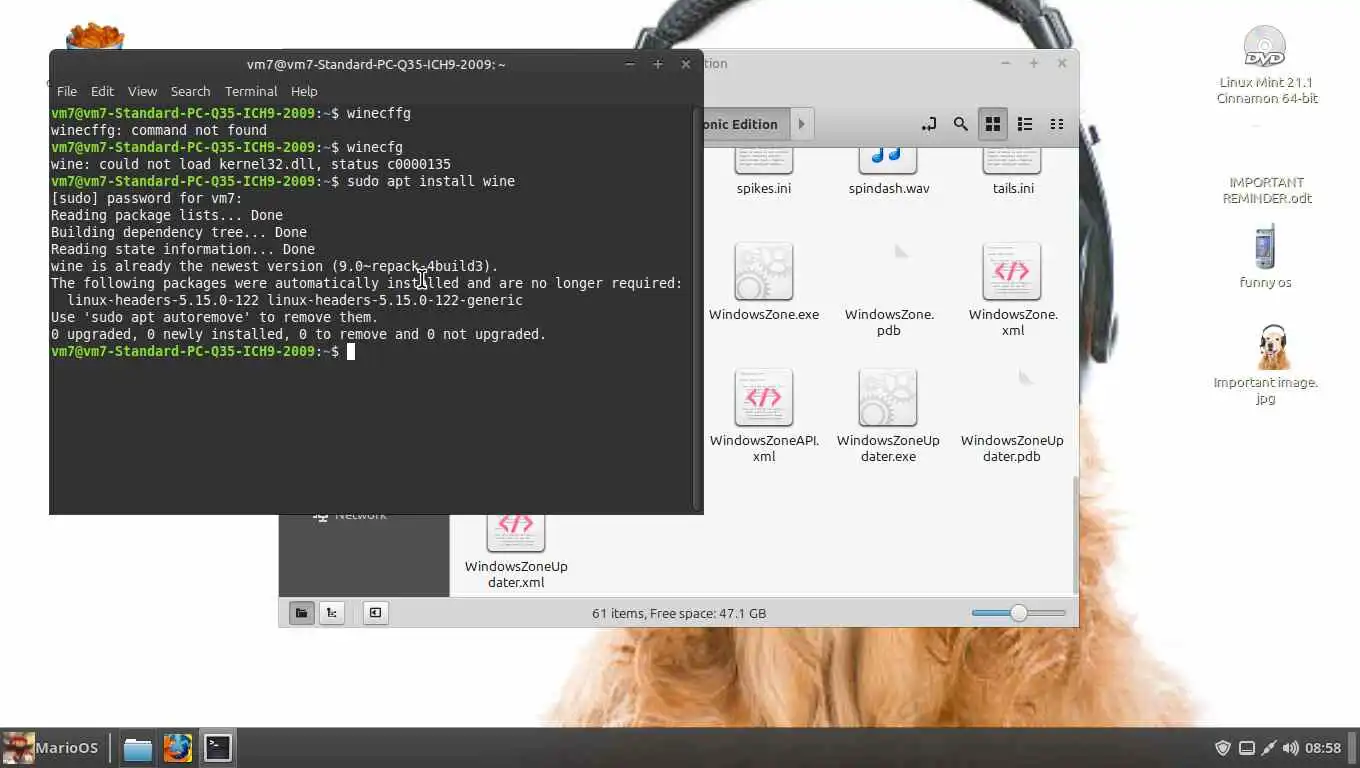Select the 'funny os' desktop icon
Viewport: 1360px width, 768px height.
1265,257
